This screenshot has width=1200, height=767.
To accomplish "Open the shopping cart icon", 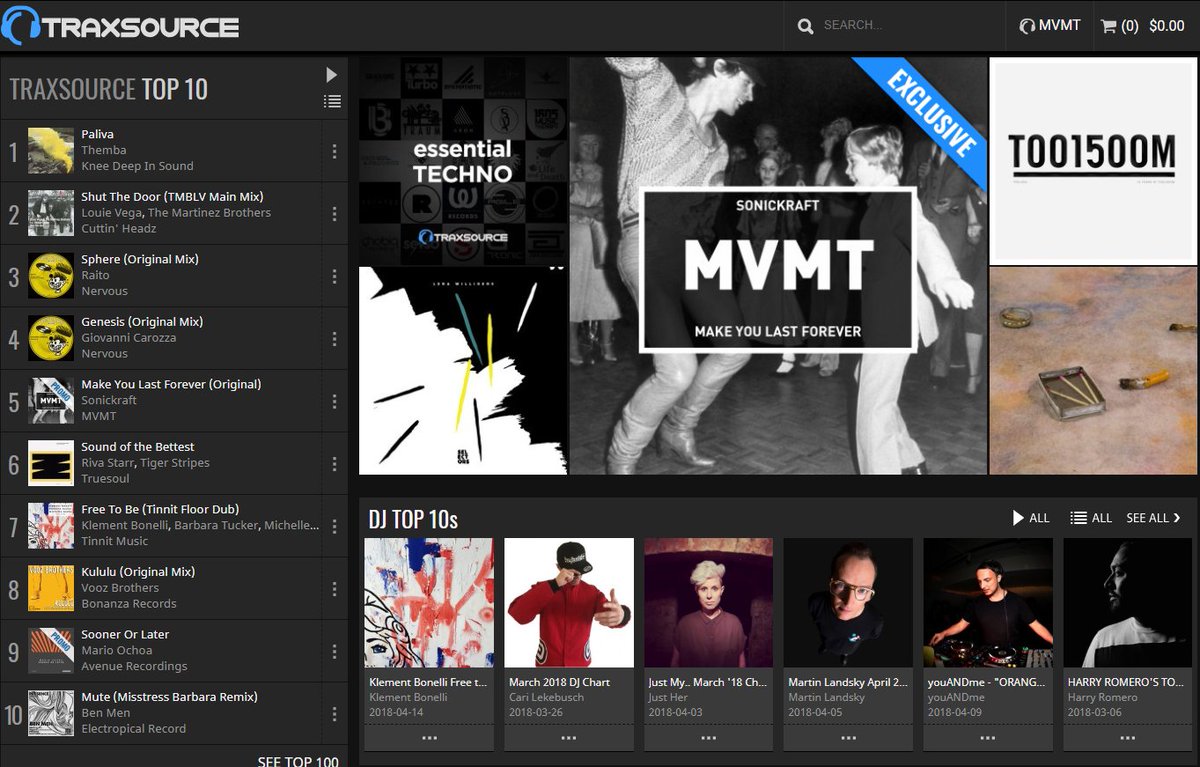I will (1108, 26).
